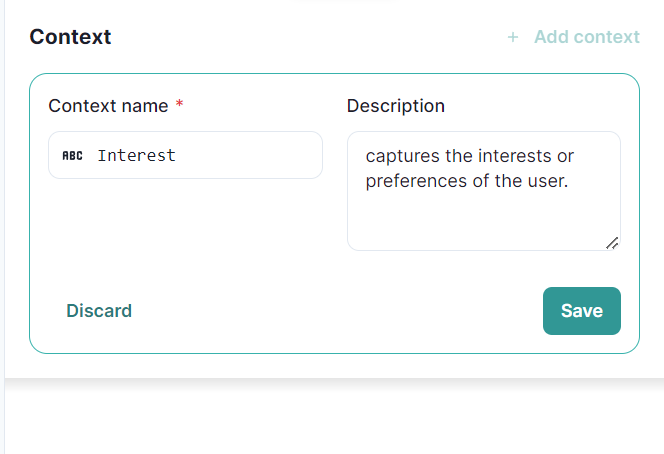Click the text 'preferences of the user.'
The height and width of the screenshot is (454, 664).
tap(467, 181)
